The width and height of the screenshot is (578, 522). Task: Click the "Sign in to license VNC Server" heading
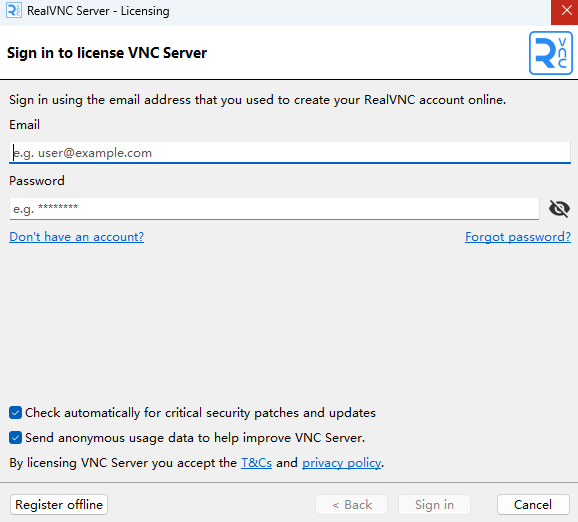[107, 53]
